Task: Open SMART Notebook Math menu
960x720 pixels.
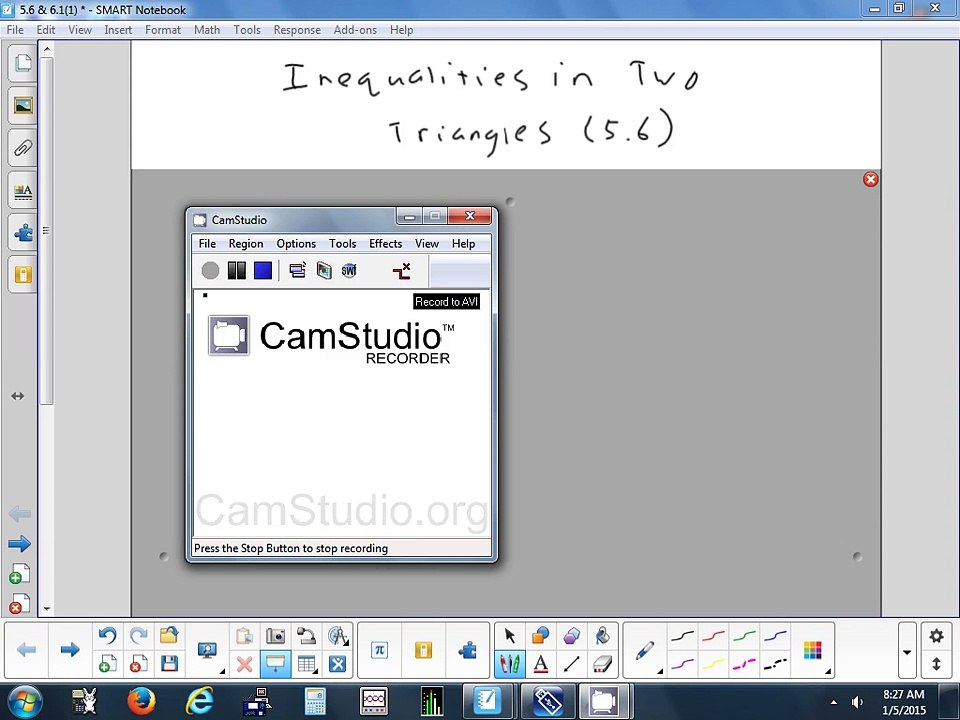Action: pos(207,29)
